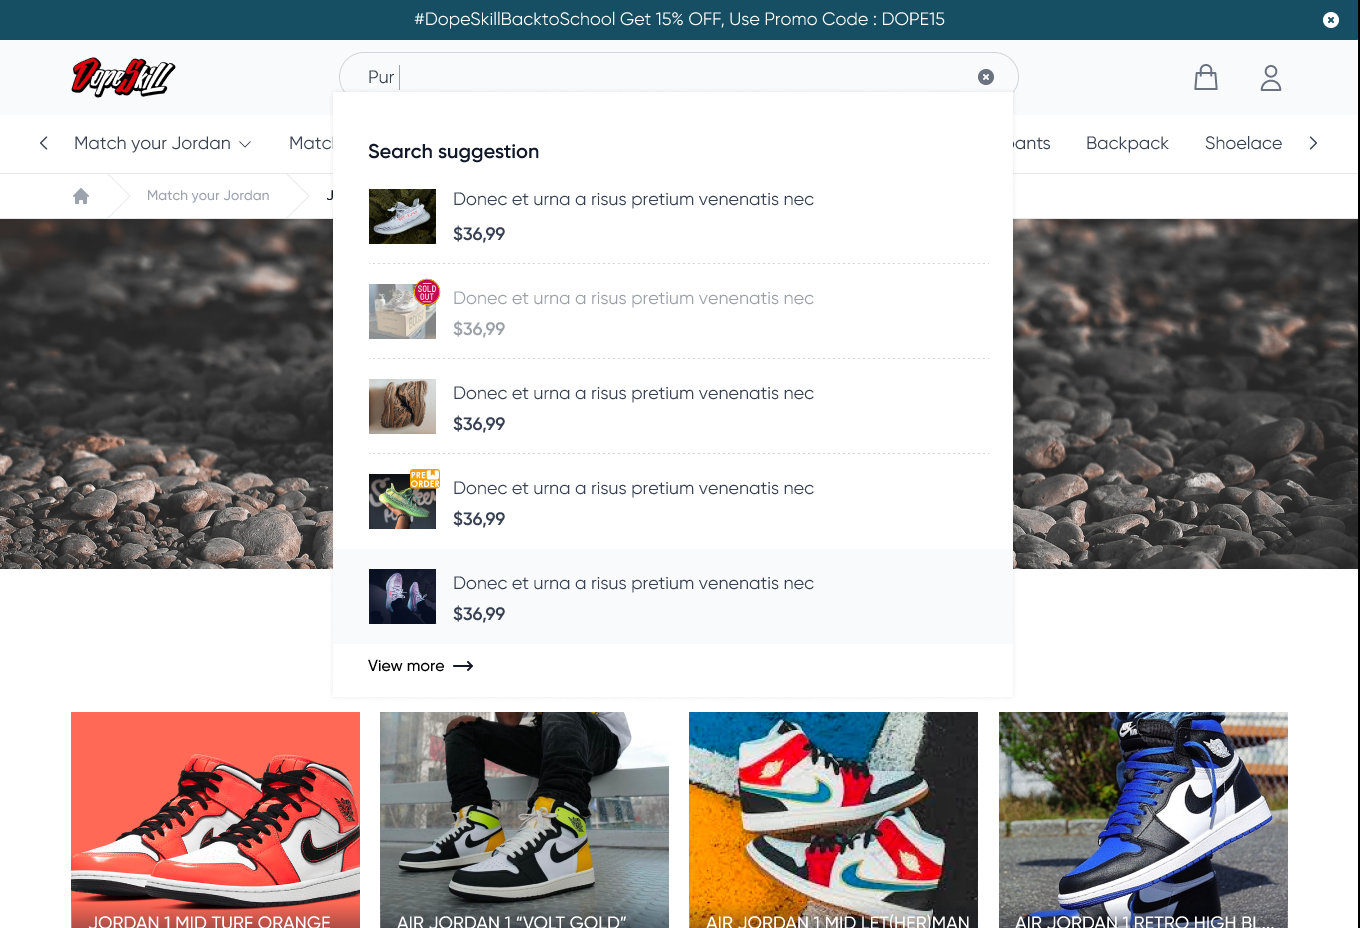Click View more search results

pos(406,666)
